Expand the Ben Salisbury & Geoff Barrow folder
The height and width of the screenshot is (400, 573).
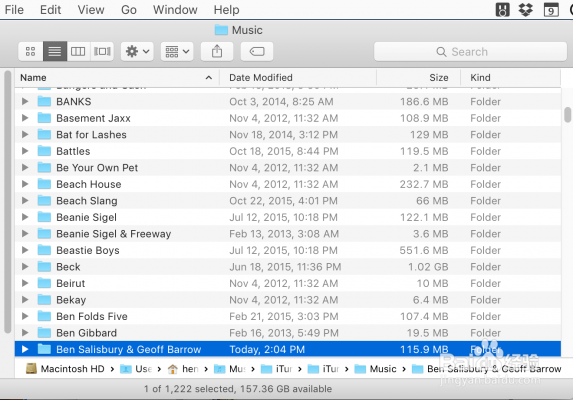[x=25, y=349]
